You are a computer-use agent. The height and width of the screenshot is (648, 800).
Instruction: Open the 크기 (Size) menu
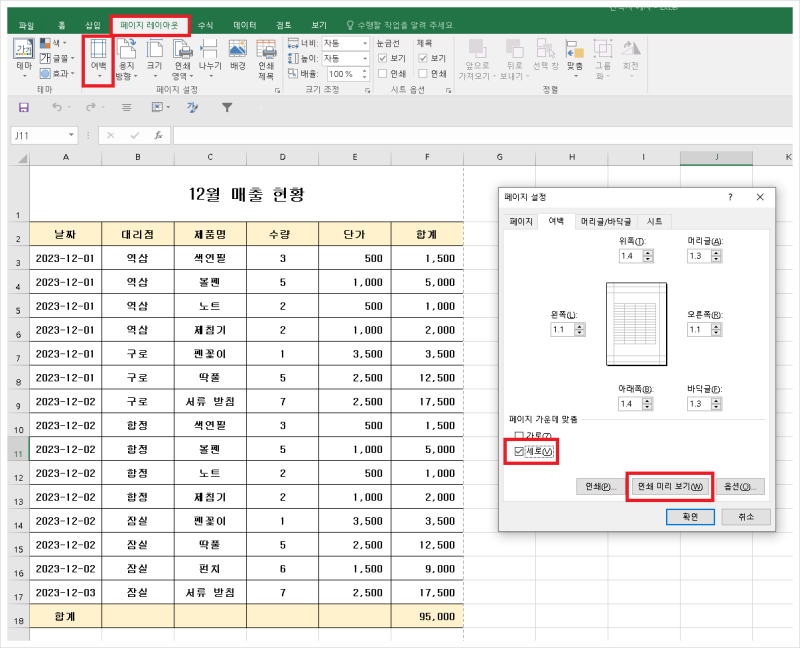pyautogui.click(x=155, y=59)
